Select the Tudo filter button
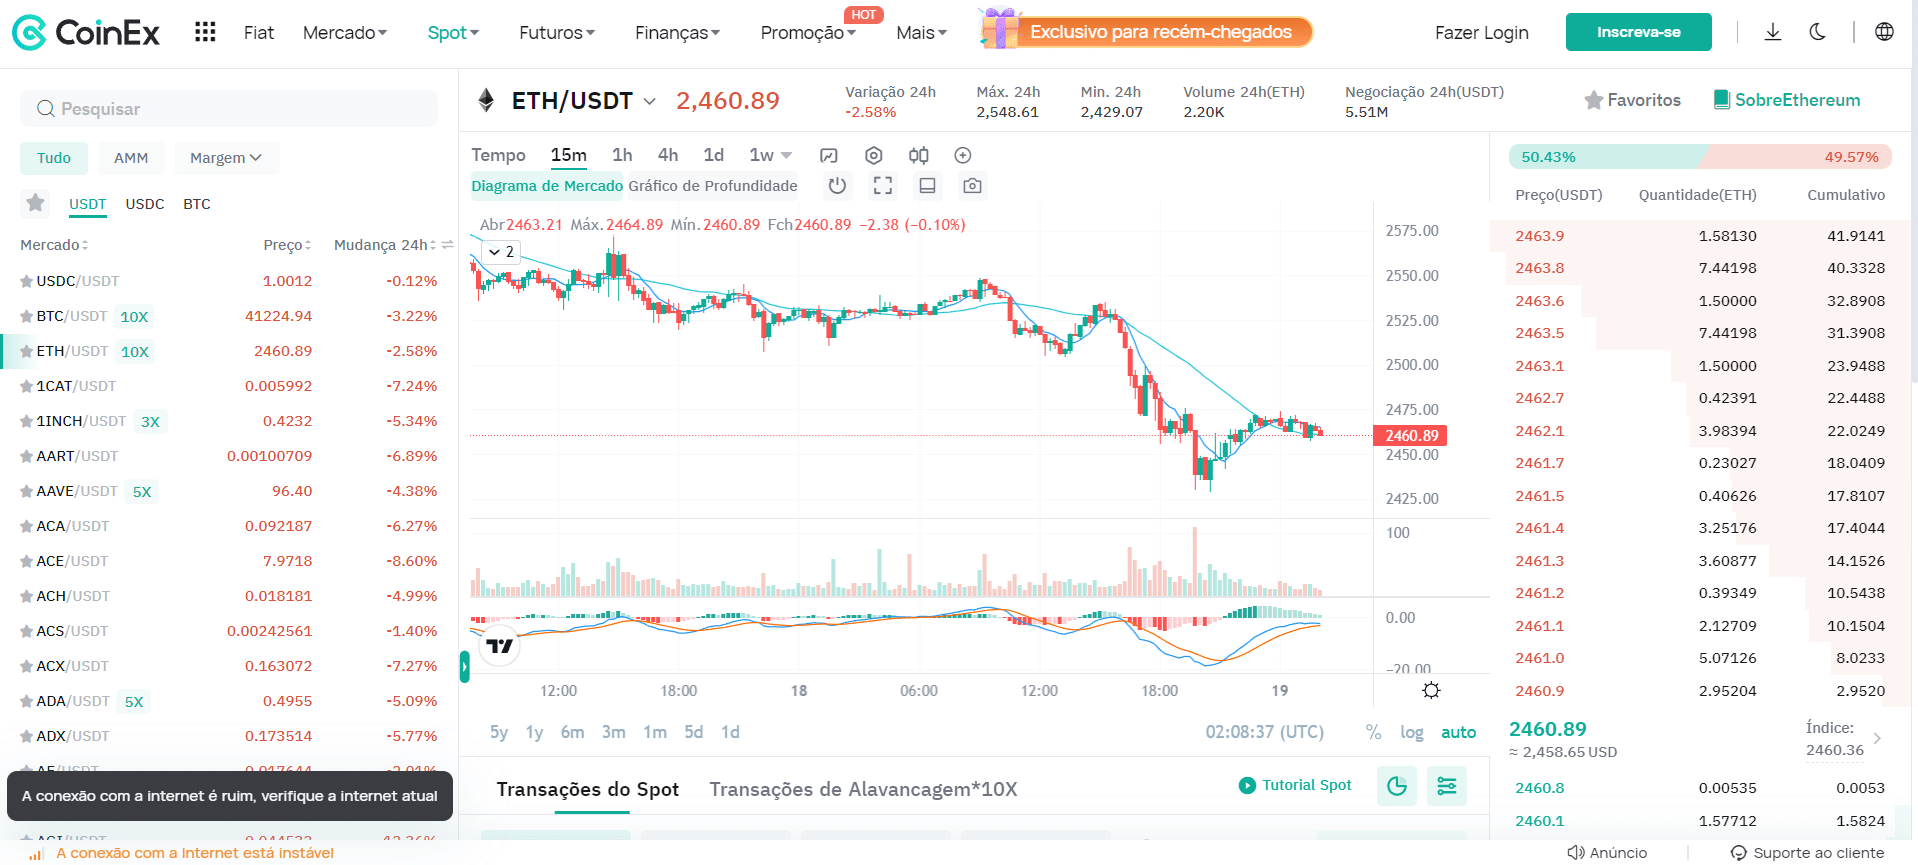Image resolution: width=1918 pixels, height=865 pixels. 54,158
